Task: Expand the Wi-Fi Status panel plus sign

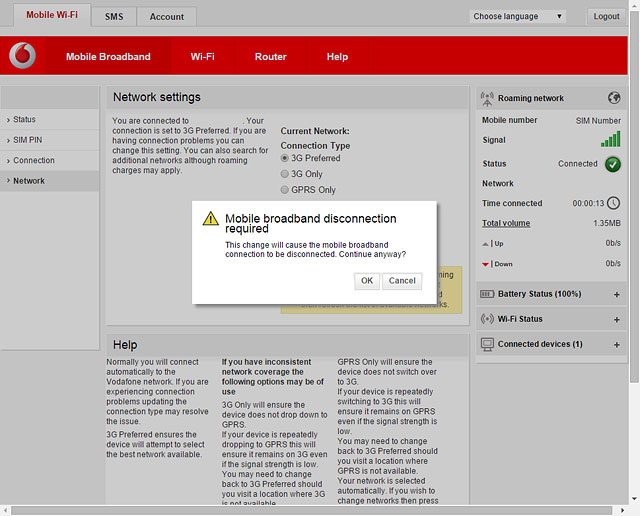Action: click(x=616, y=319)
